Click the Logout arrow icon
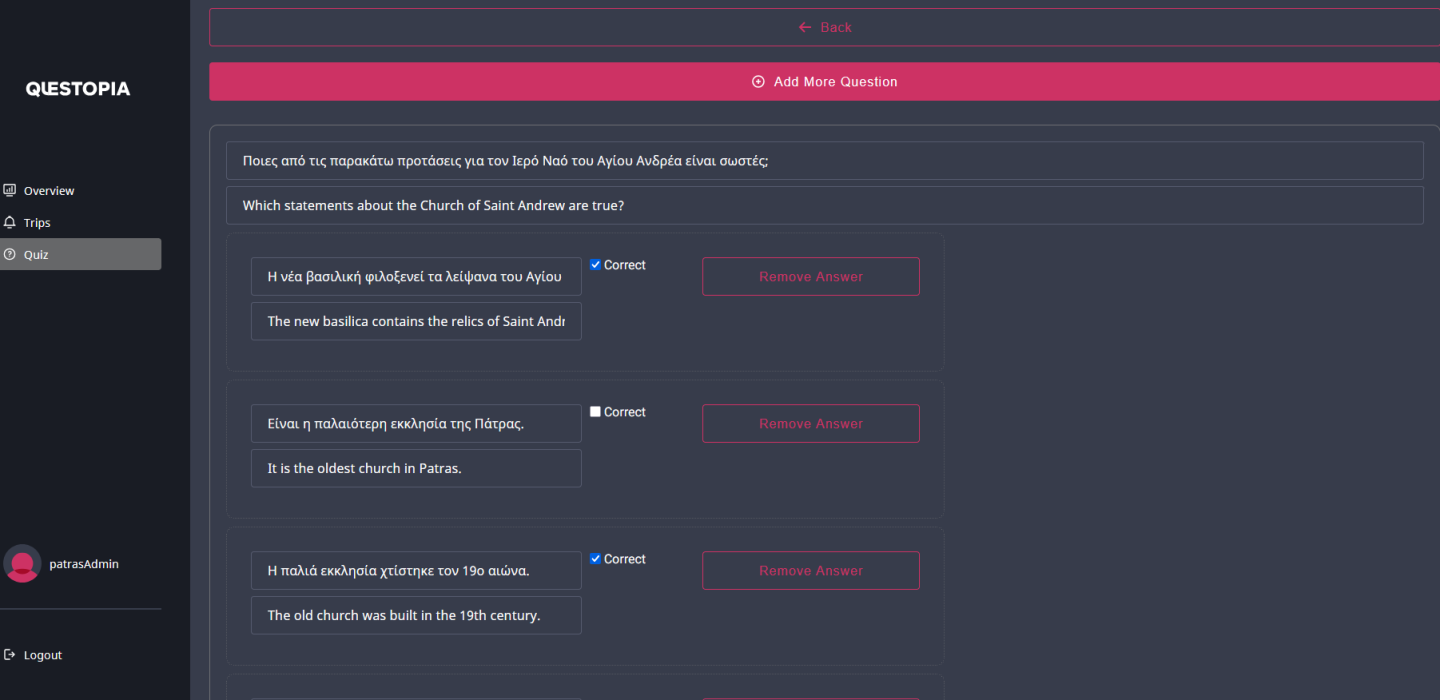The height and width of the screenshot is (700, 1440). click(10, 655)
